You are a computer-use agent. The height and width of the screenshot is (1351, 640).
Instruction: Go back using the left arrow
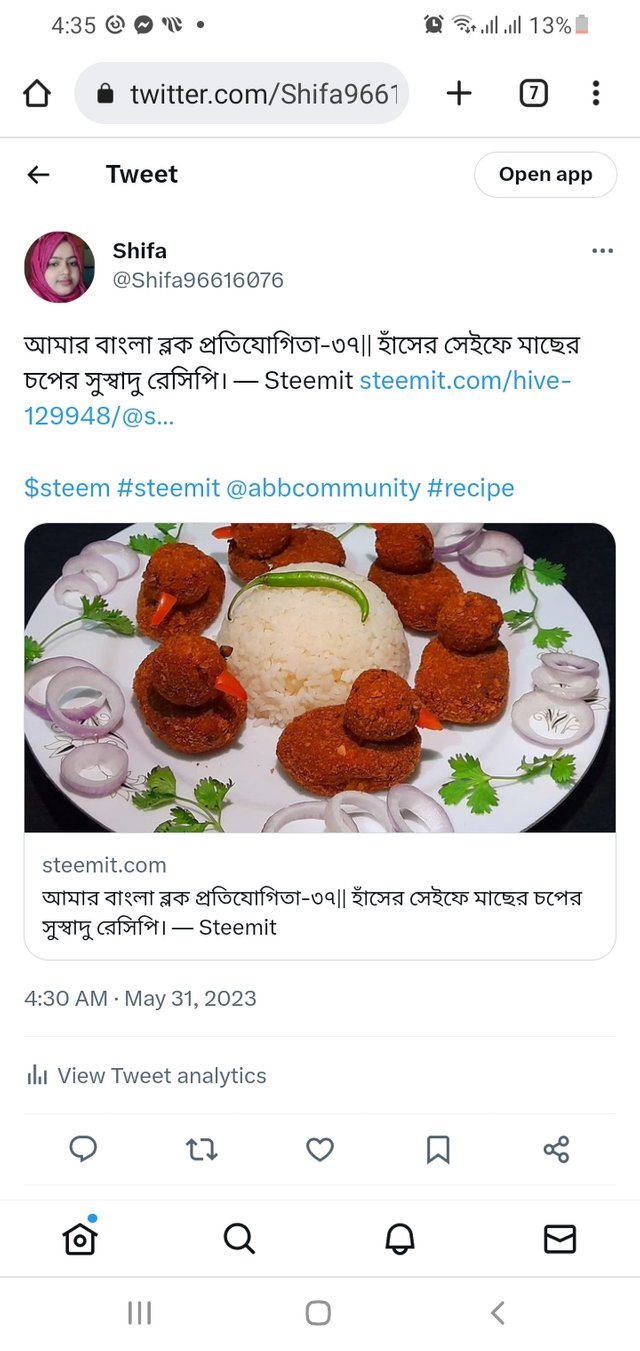(x=38, y=175)
